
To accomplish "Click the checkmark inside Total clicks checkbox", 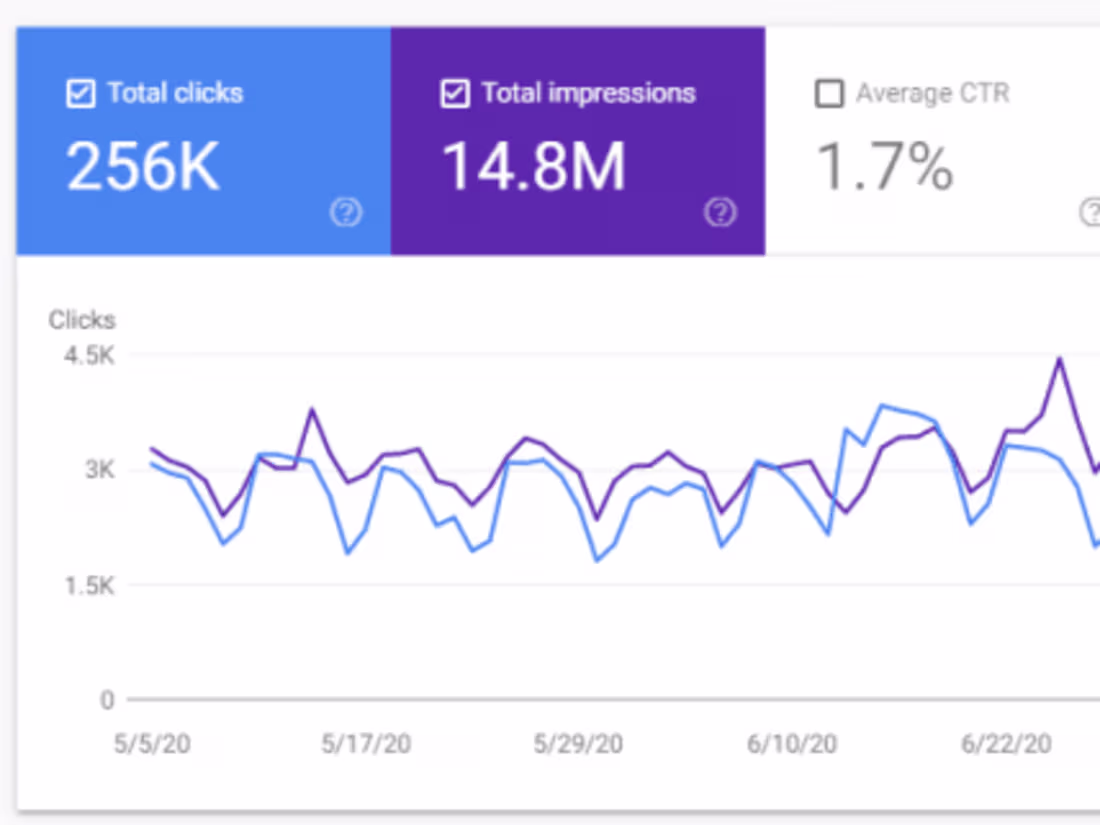I will pos(79,93).
